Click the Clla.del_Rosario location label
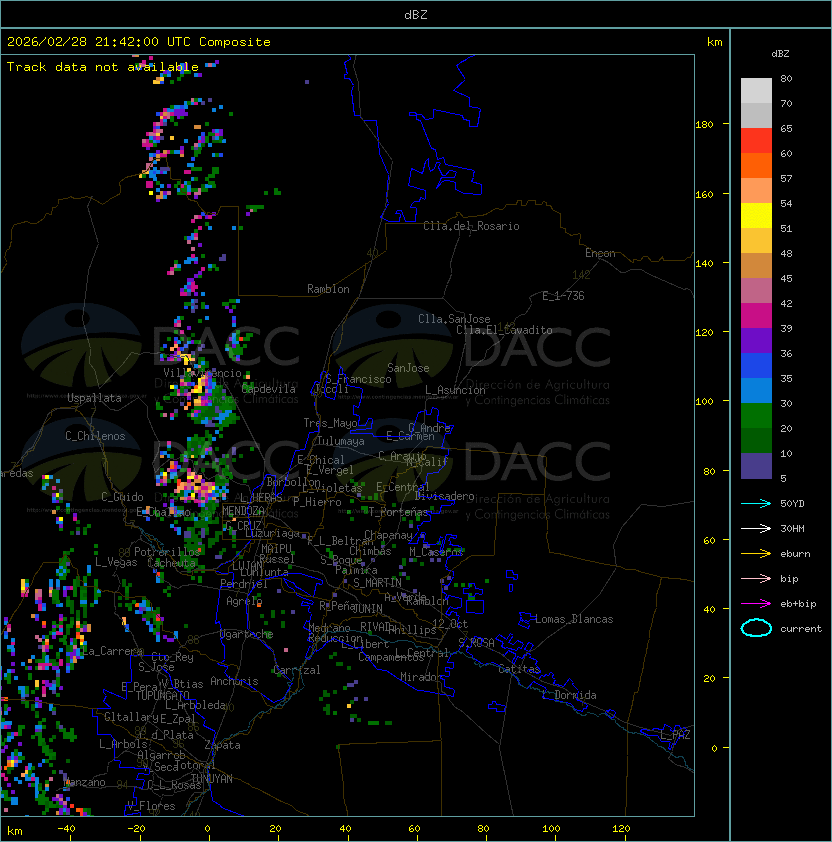832x842 pixels. point(471,226)
